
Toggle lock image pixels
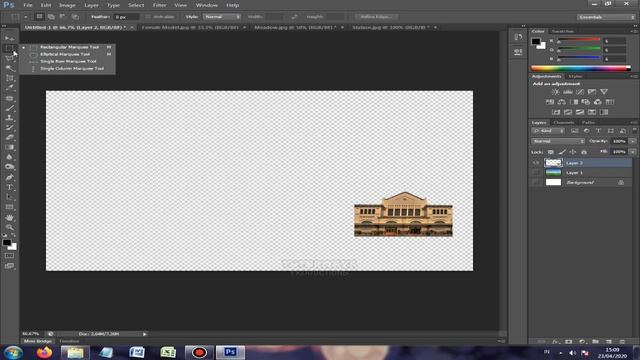coord(562,152)
